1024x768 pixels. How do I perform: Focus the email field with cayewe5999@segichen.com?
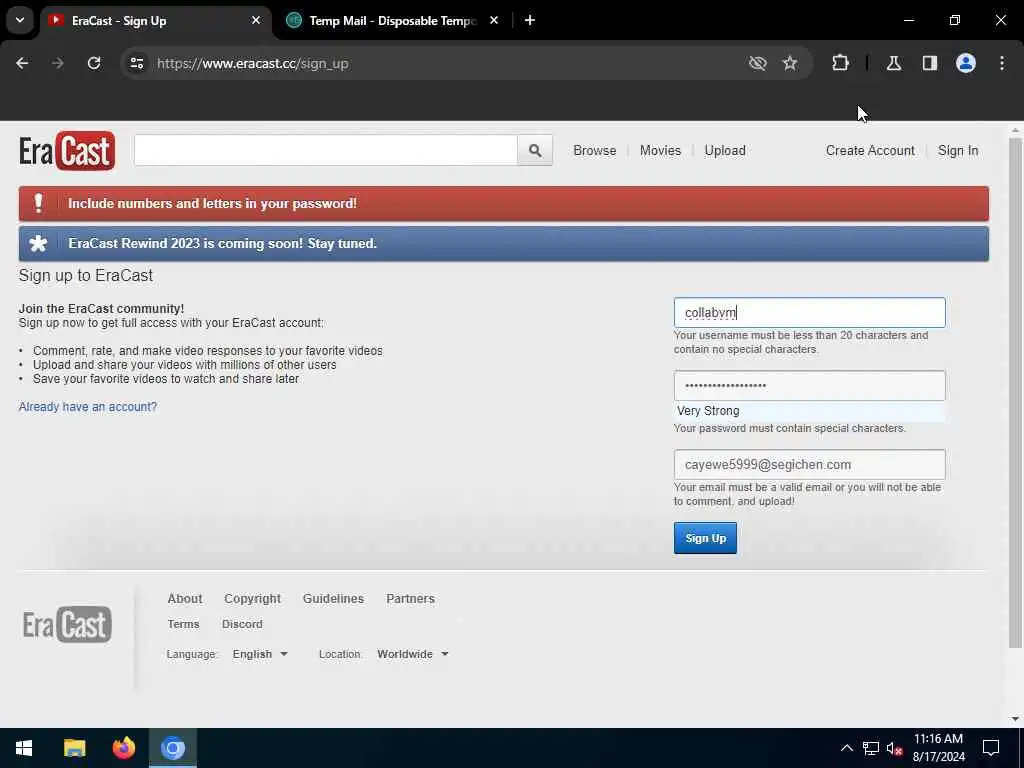(x=810, y=465)
